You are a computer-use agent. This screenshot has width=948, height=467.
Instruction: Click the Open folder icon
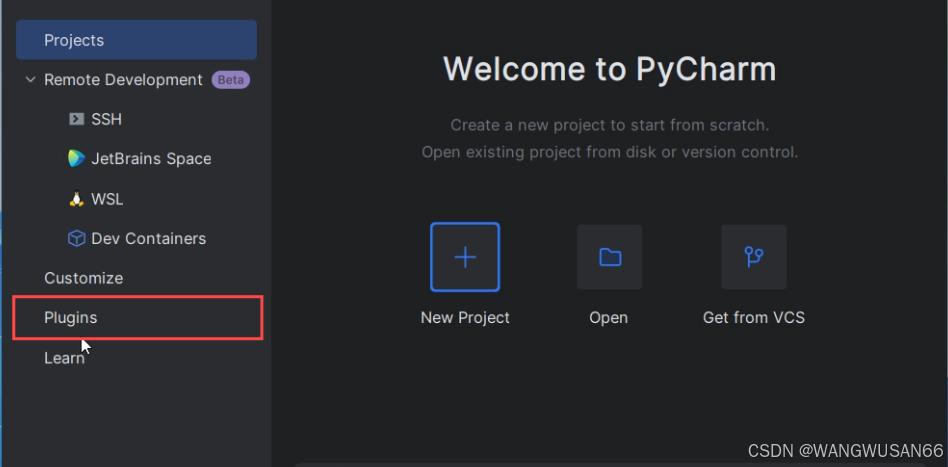pyautogui.click(x=609, y=257)
